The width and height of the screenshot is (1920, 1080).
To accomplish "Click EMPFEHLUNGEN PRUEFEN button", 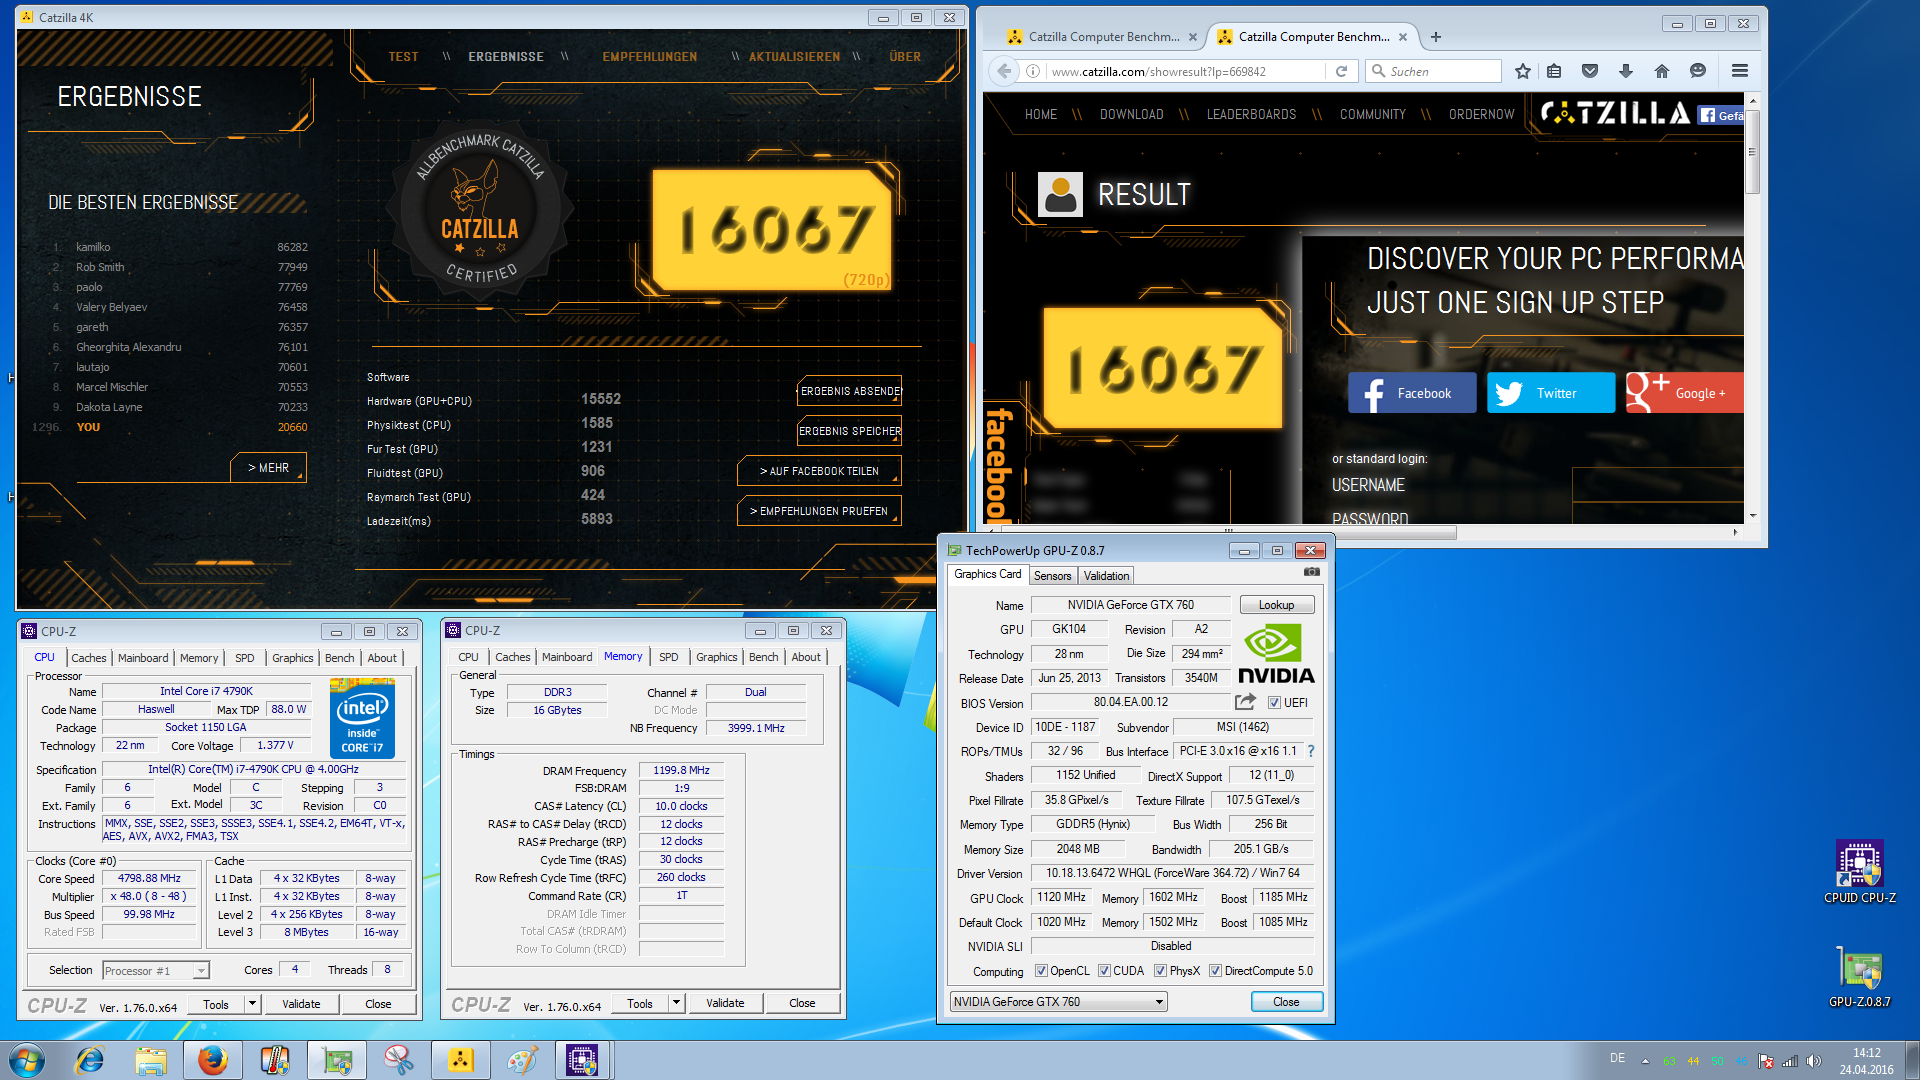I will coord(819,511).
